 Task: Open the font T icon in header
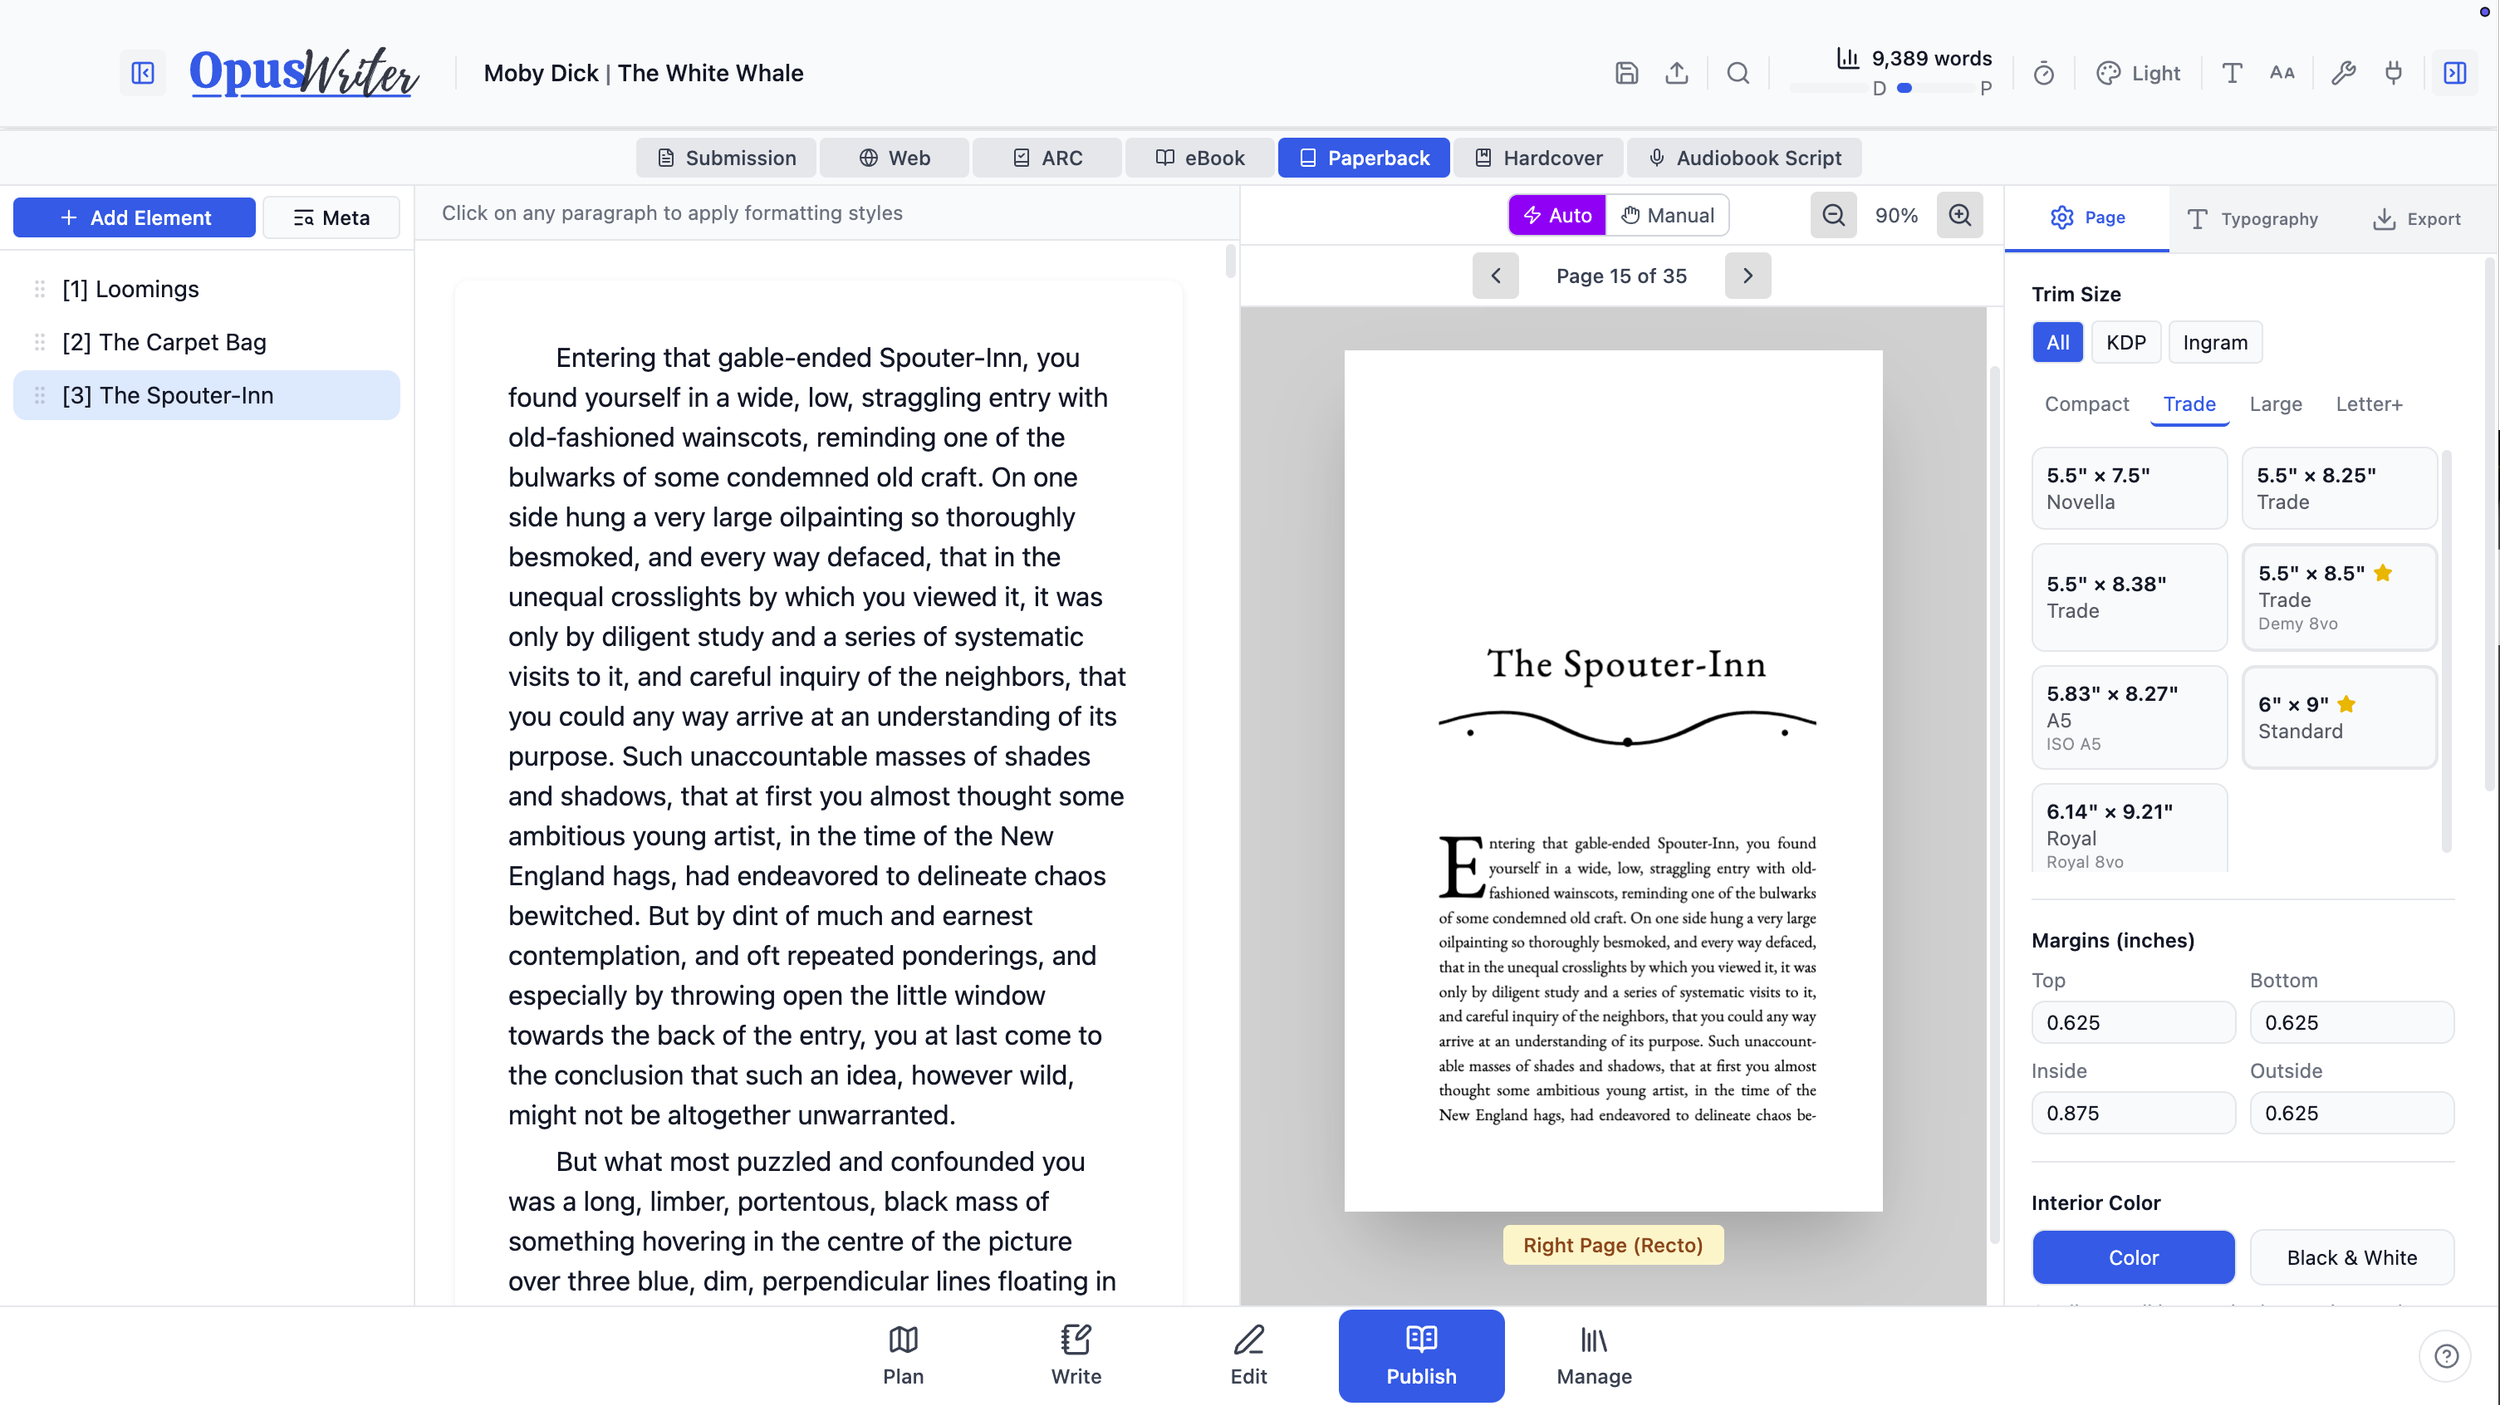tap(2232, 73)
